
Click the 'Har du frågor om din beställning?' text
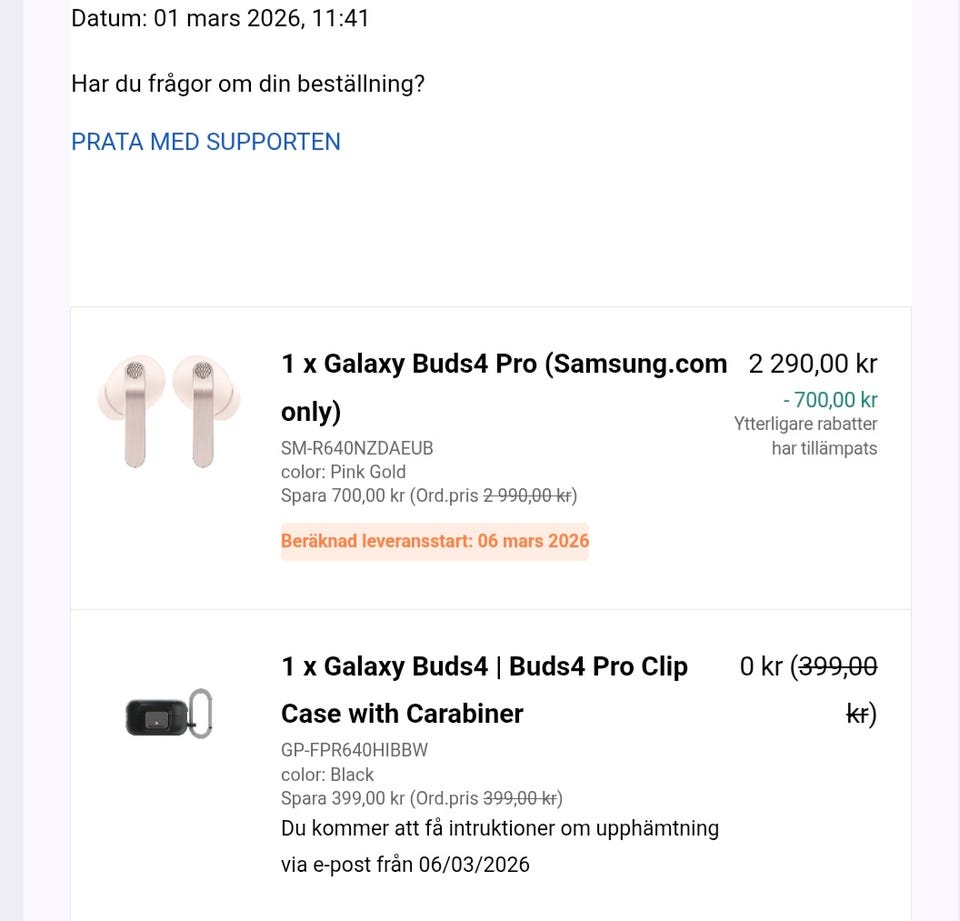click(x=248, y=84)
